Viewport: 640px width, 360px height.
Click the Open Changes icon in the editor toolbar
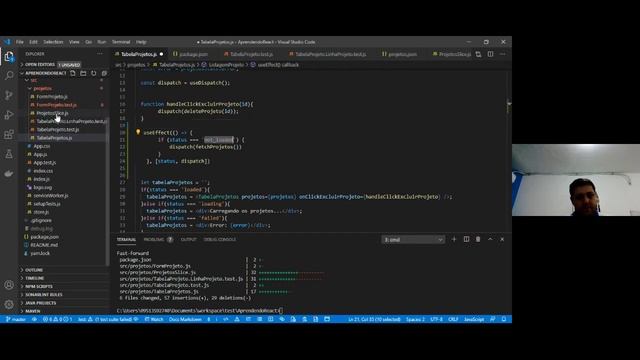click(478, 54)
